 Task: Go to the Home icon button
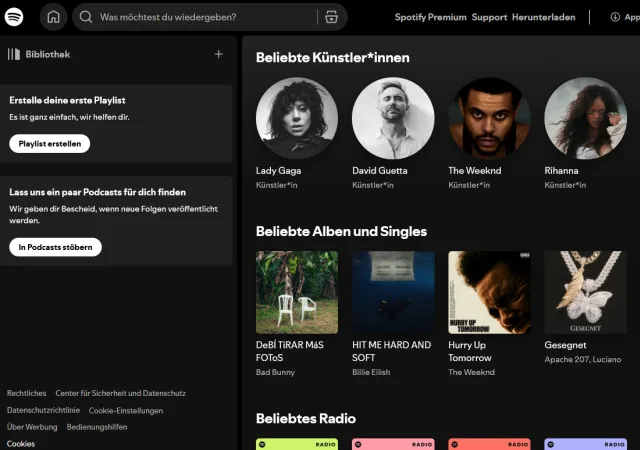pos(53,17)
